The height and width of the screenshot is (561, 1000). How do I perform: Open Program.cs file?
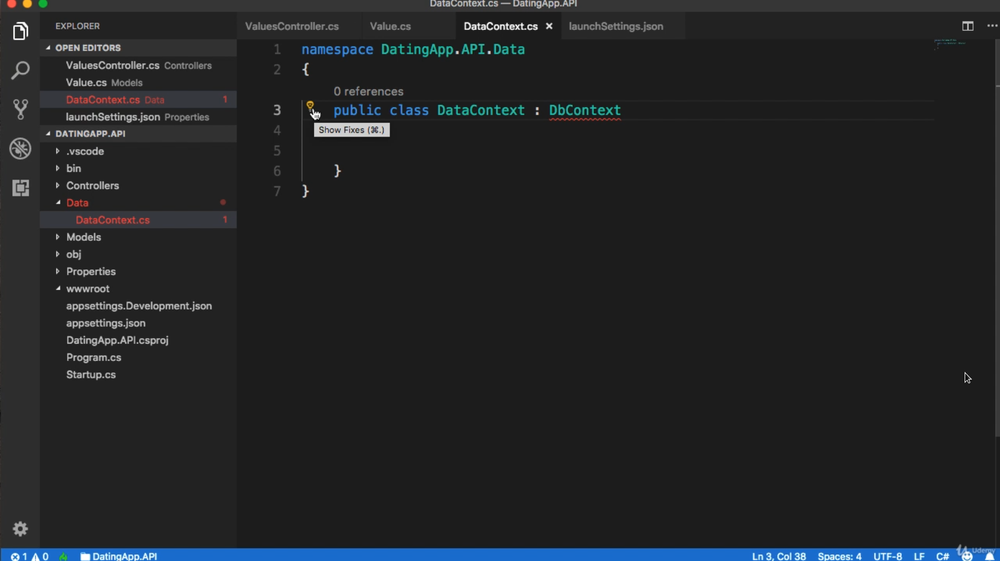tap(138, 358)
